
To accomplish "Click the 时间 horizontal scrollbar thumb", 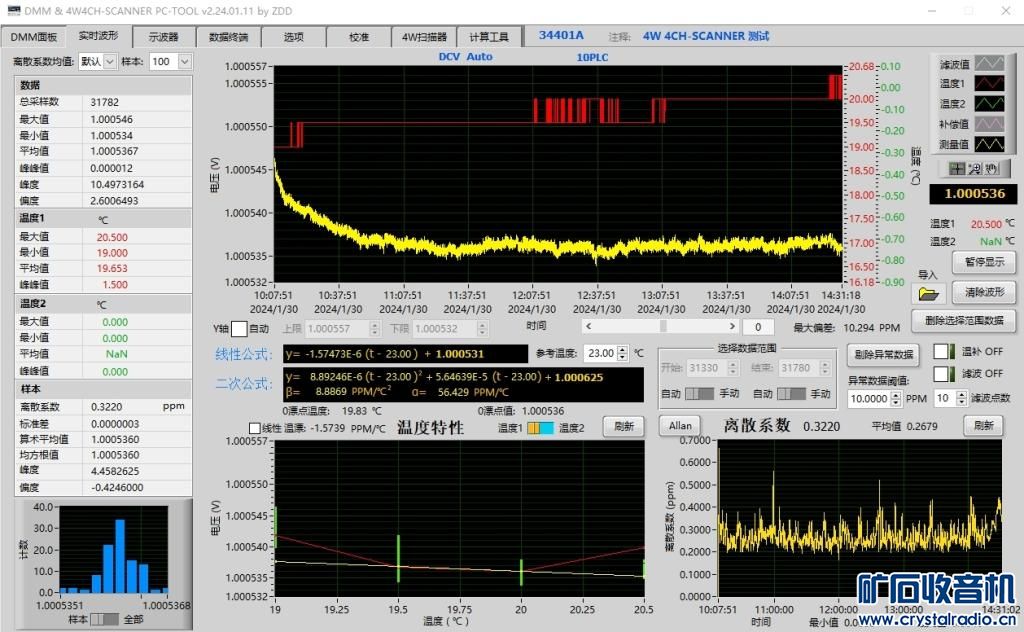I will click(663, 326).
